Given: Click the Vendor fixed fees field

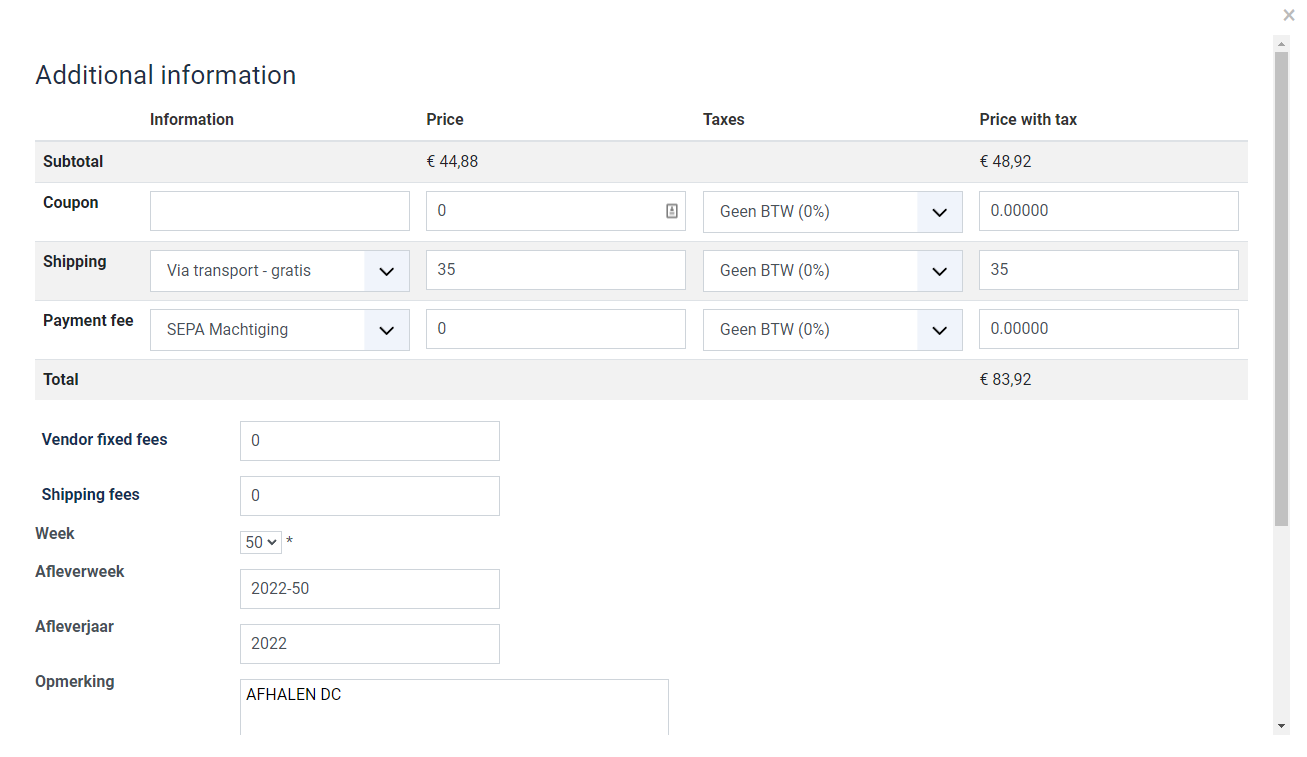Looking at the screenshot, I should [x=369, y=441].
